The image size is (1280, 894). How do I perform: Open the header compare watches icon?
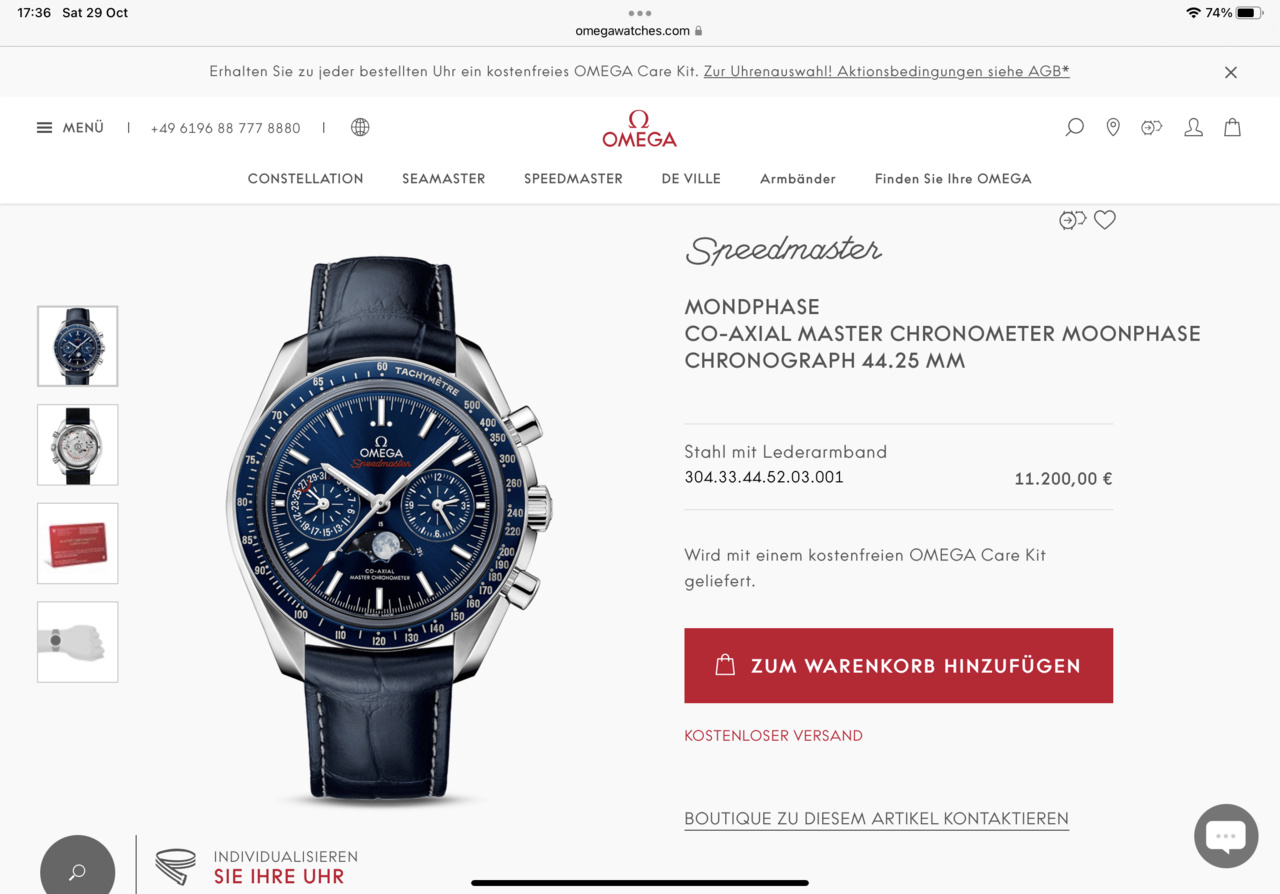[1152, 127]
